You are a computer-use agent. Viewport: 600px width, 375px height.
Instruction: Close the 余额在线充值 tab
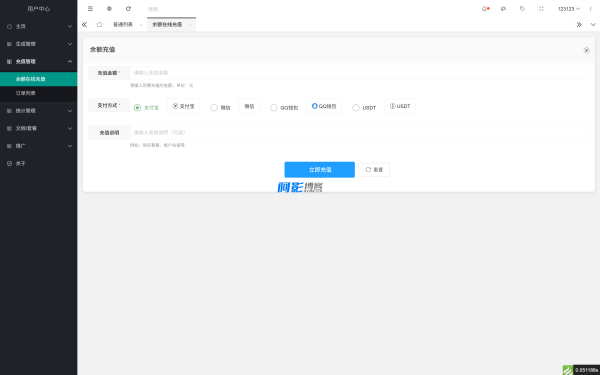pos(190,25)
